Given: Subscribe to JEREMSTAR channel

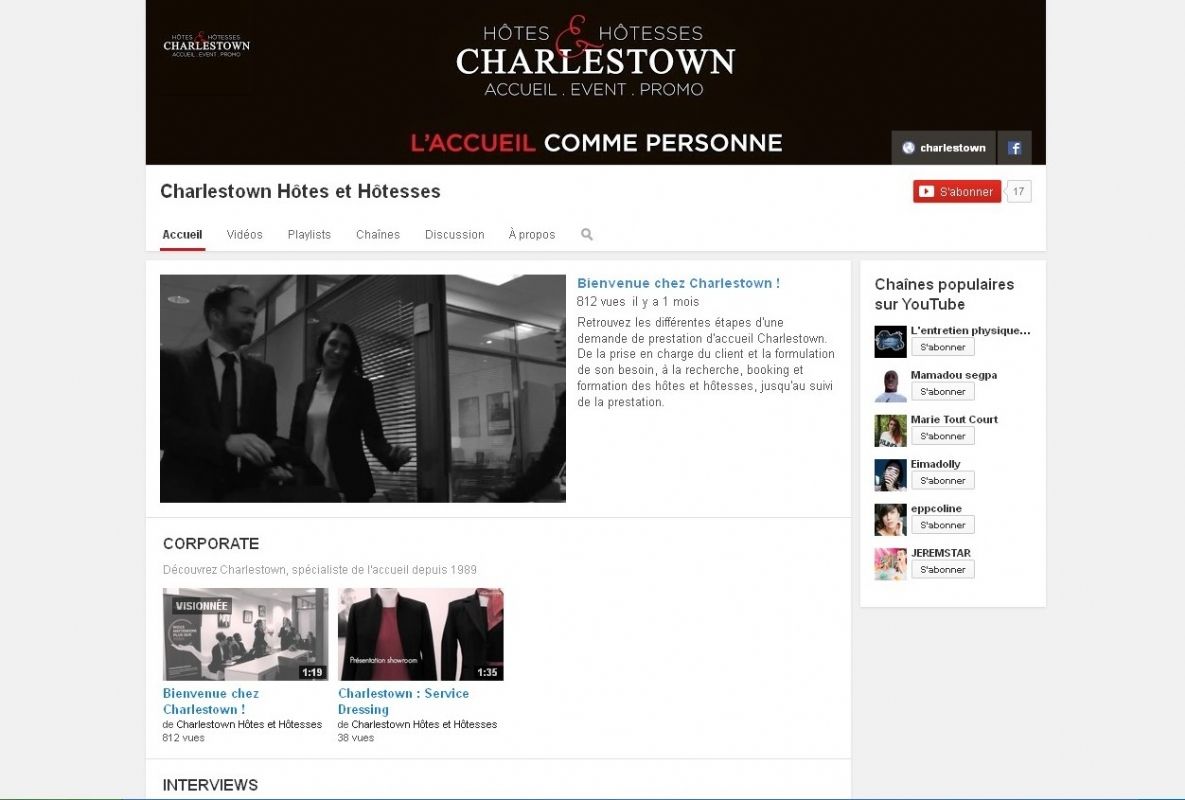Looking at the screenshot, I should pyautogui.click(x=942, y=570).
